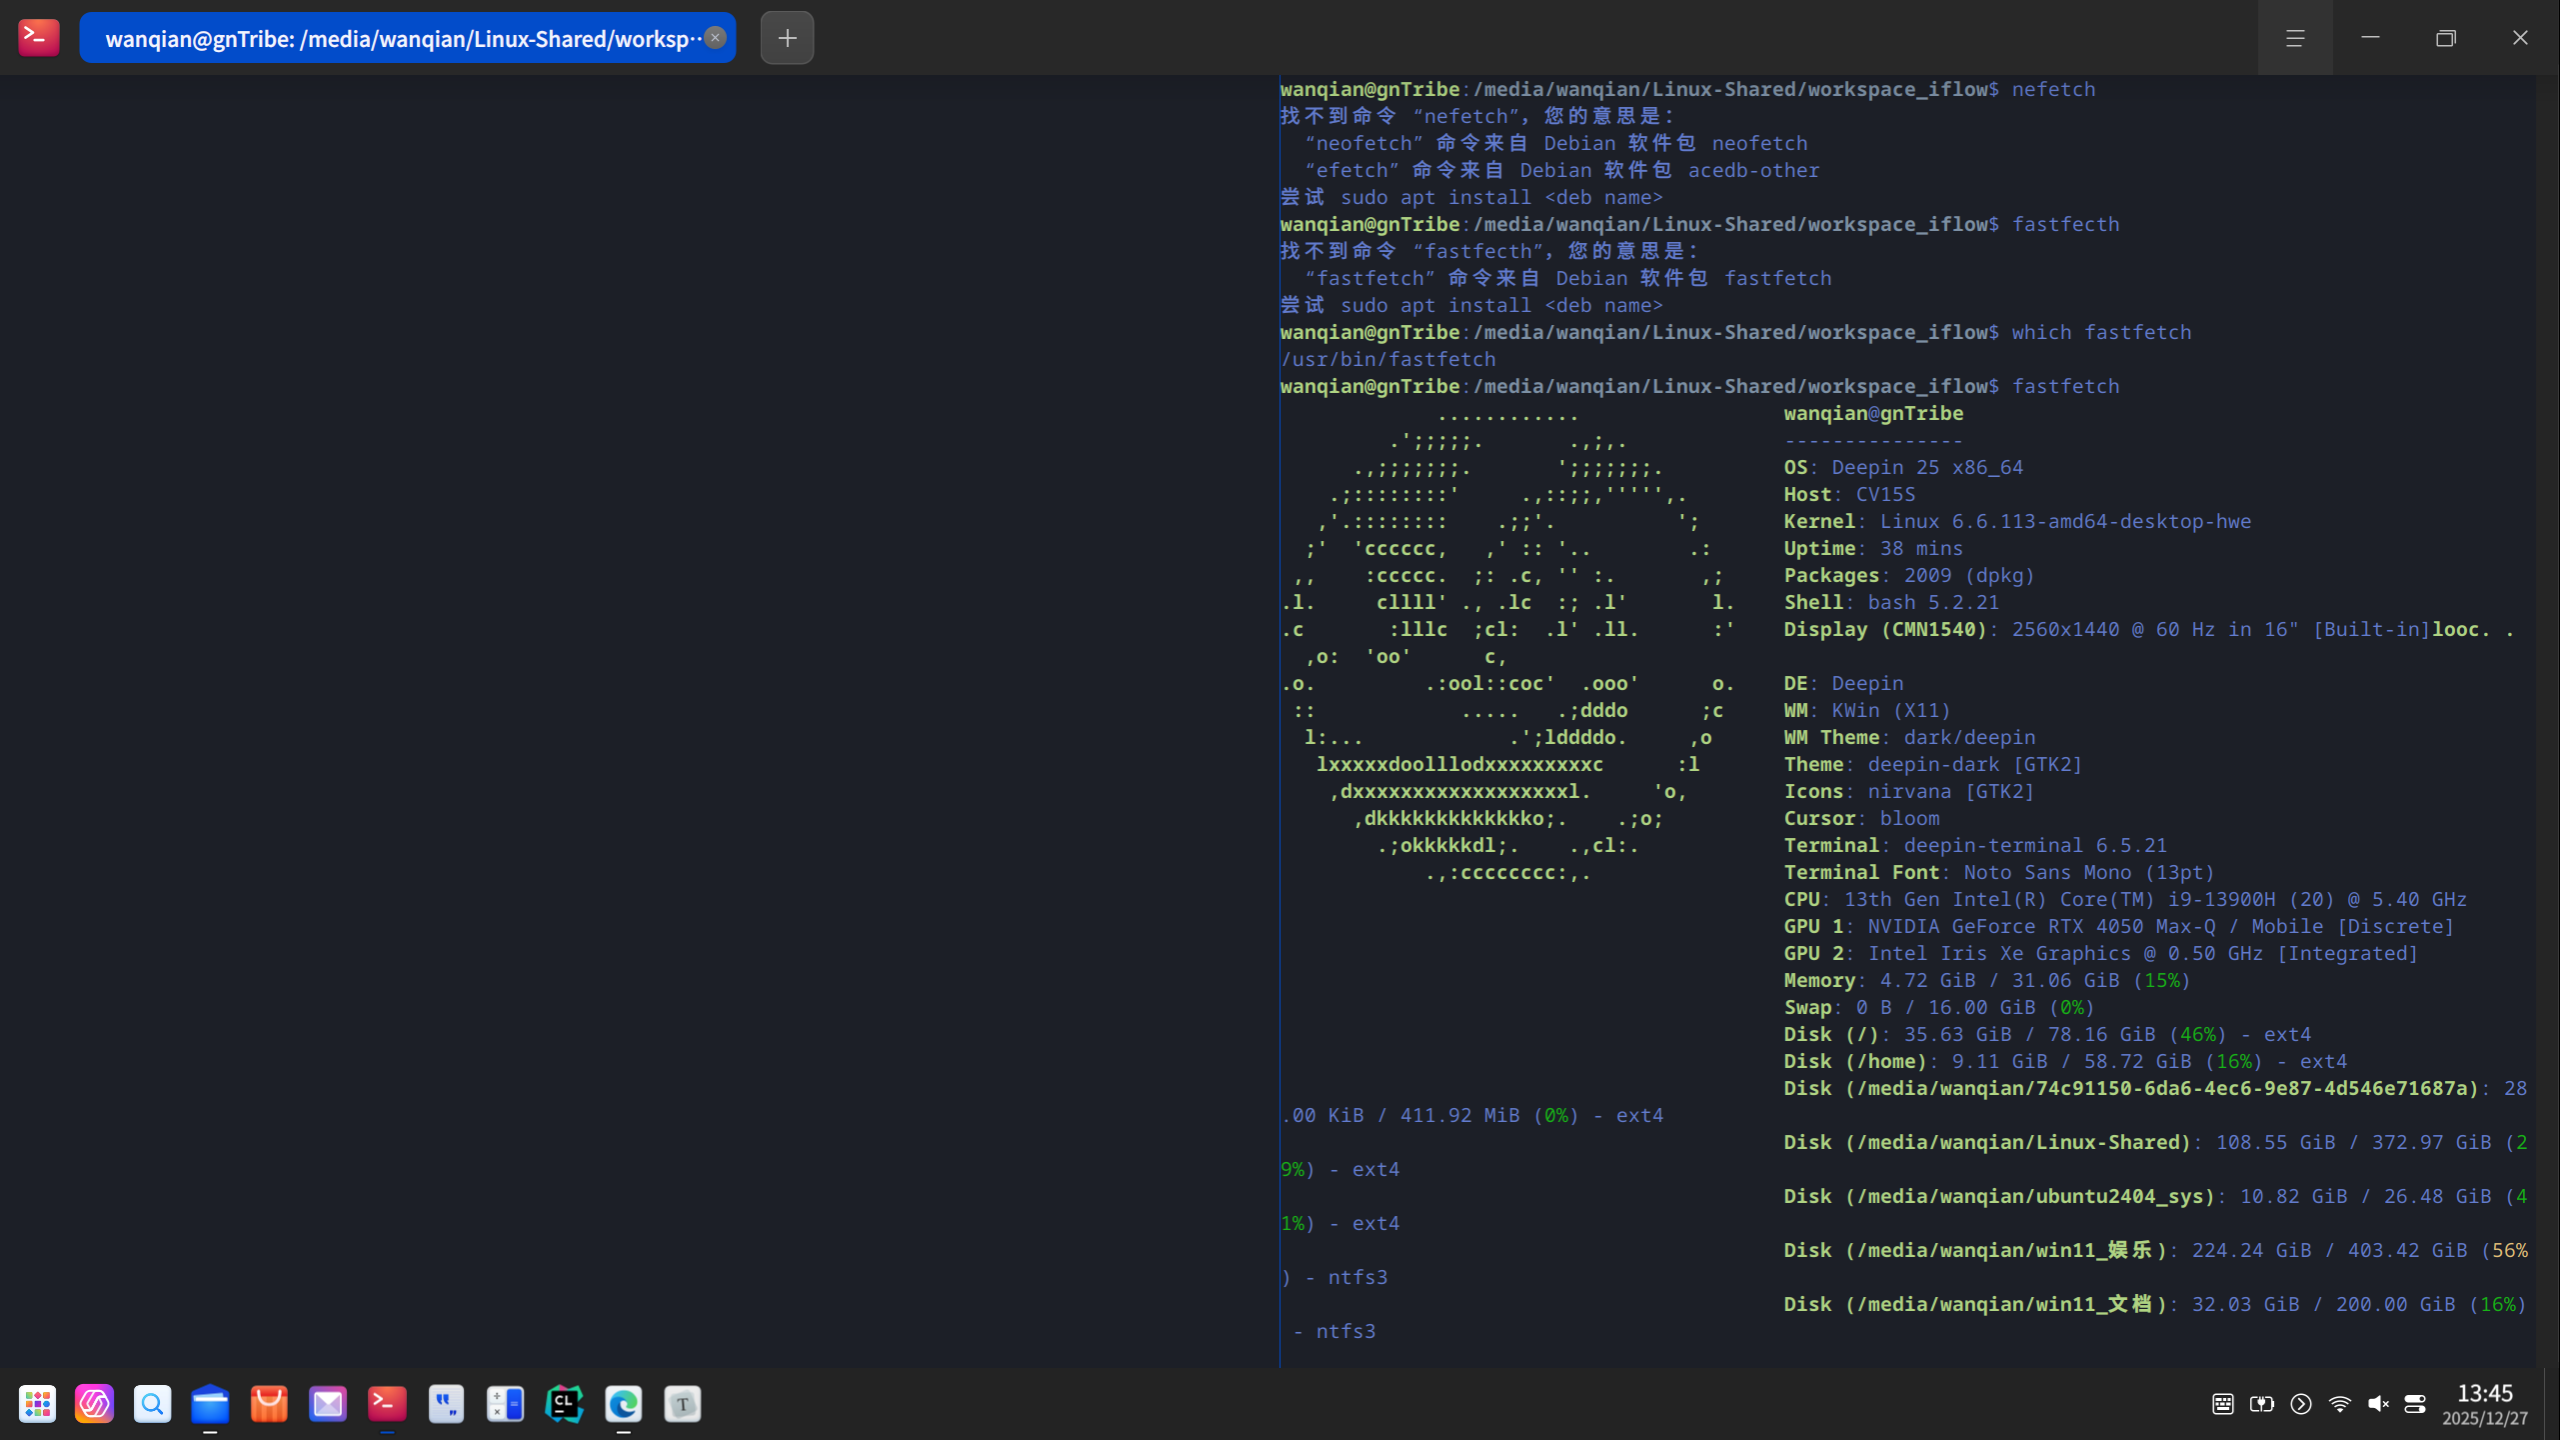
Task: Click the terminal's right-edge scrollbar
Action: pos(2546,720)
